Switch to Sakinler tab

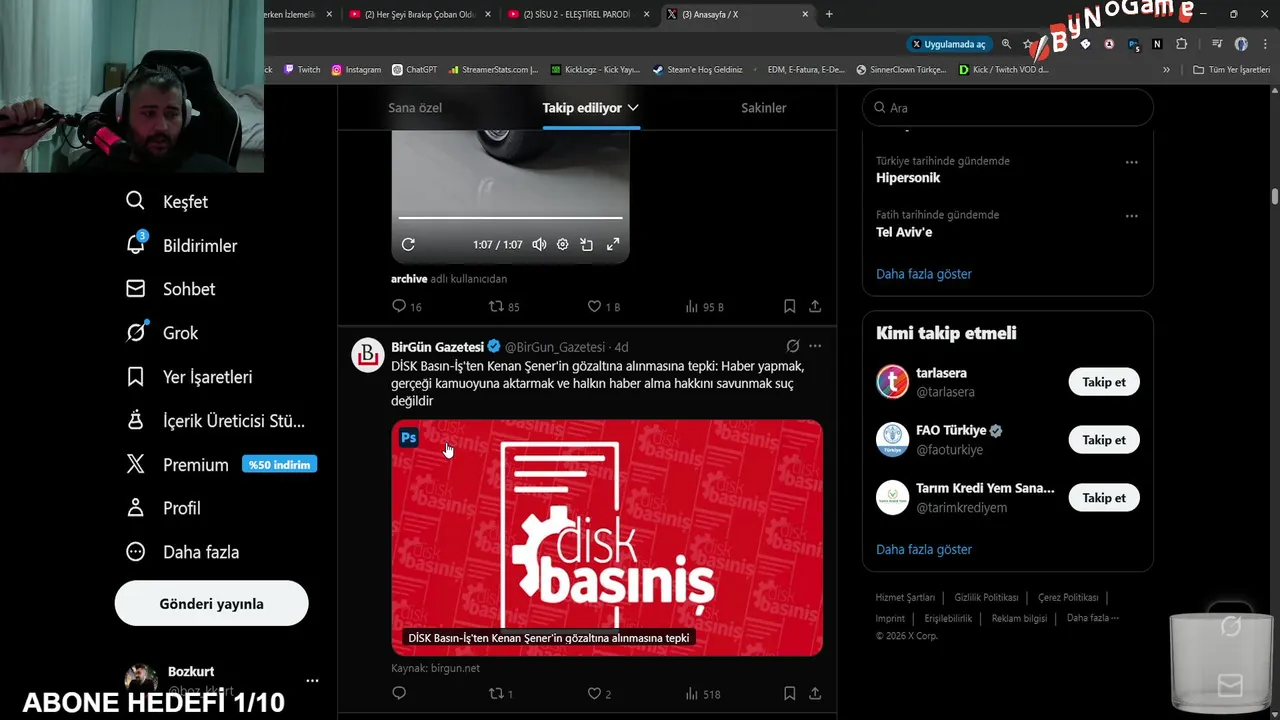pos(764,108)
